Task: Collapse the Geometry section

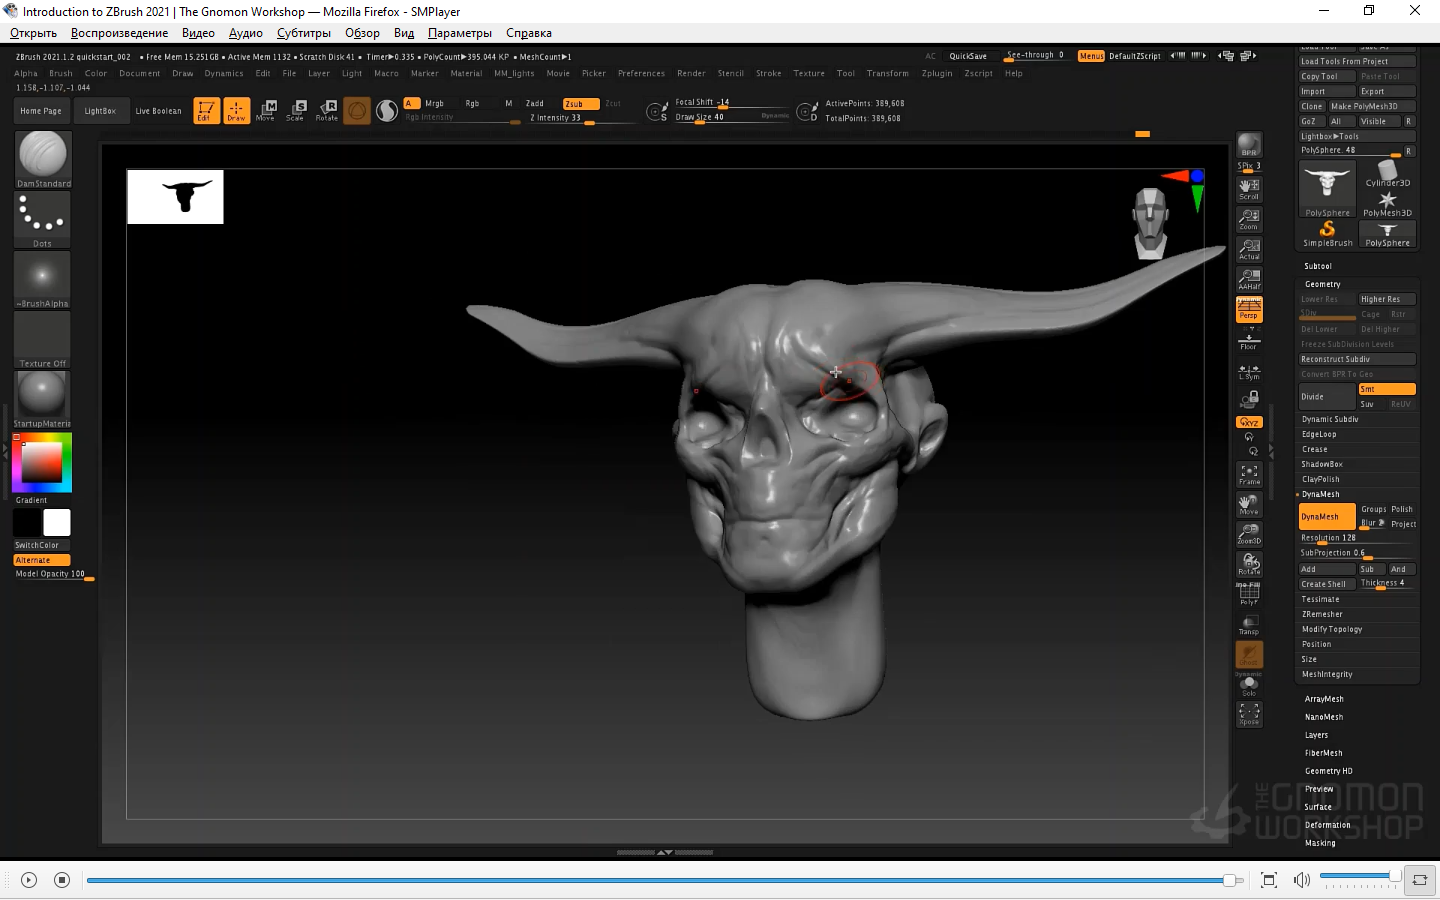Action: [1322, 284]
